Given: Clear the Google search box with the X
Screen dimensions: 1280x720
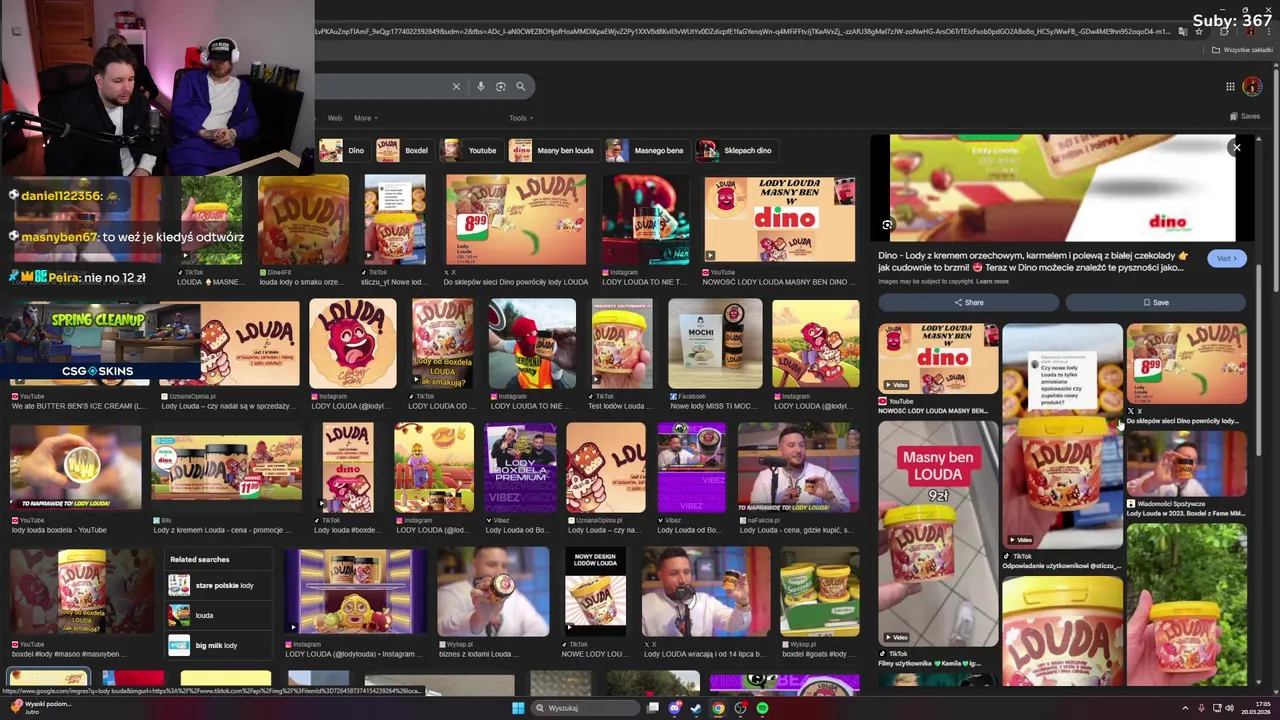Looking at the screenshot, I should pos(456,86).
